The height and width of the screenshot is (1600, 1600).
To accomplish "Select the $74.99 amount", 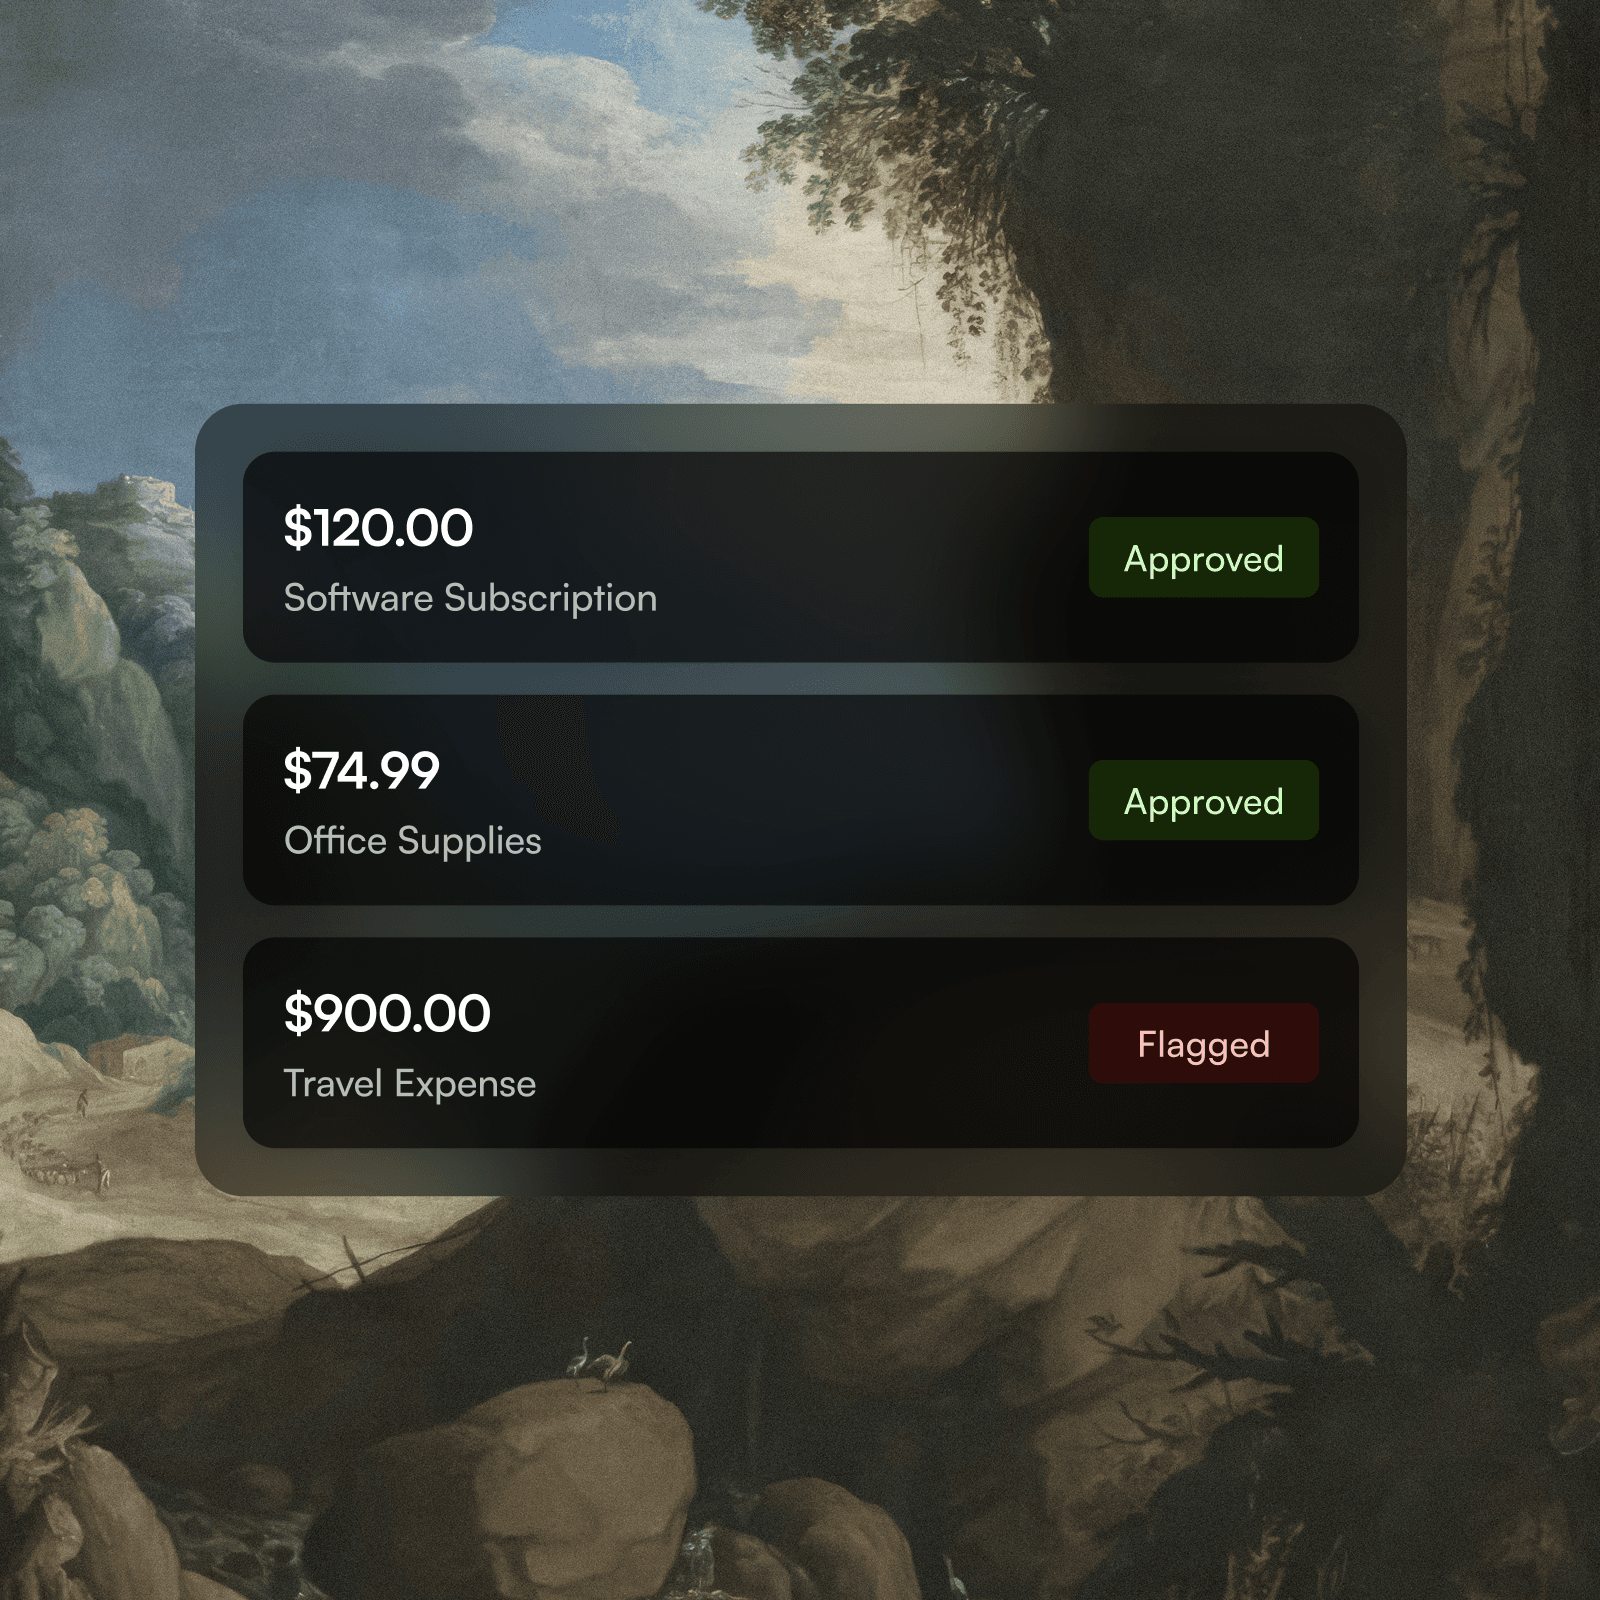I will pos(361,771).
